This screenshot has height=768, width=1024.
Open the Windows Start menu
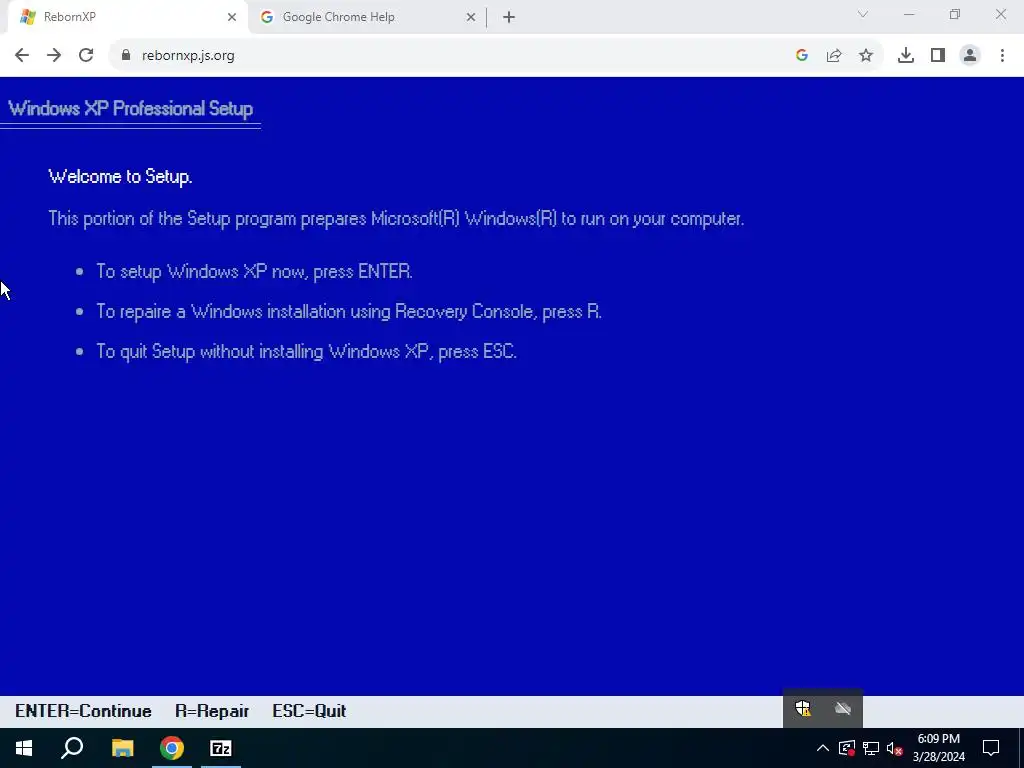pos(24,748)
